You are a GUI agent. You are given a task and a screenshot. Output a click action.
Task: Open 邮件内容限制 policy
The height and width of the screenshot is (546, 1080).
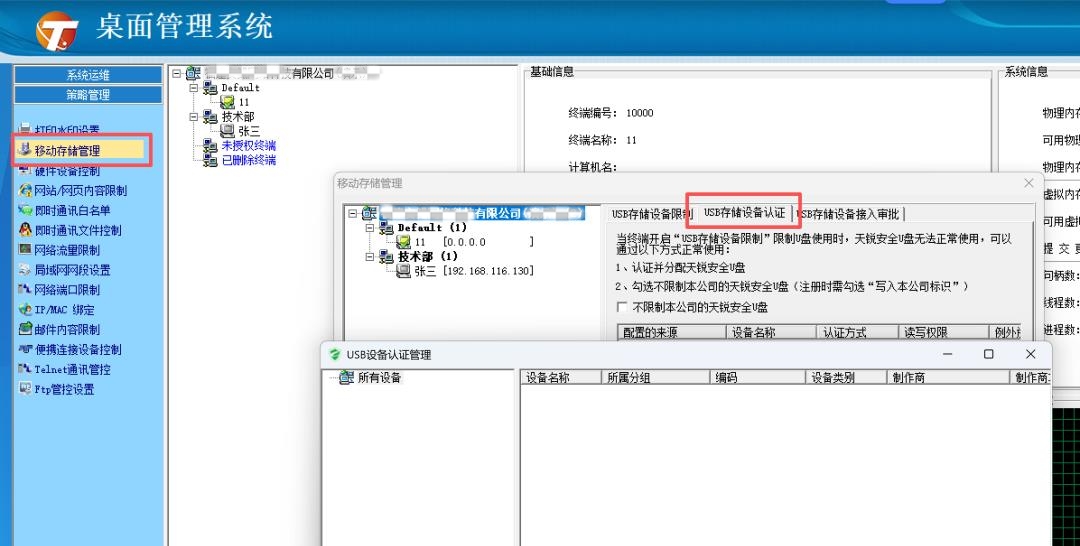(67, 330)
